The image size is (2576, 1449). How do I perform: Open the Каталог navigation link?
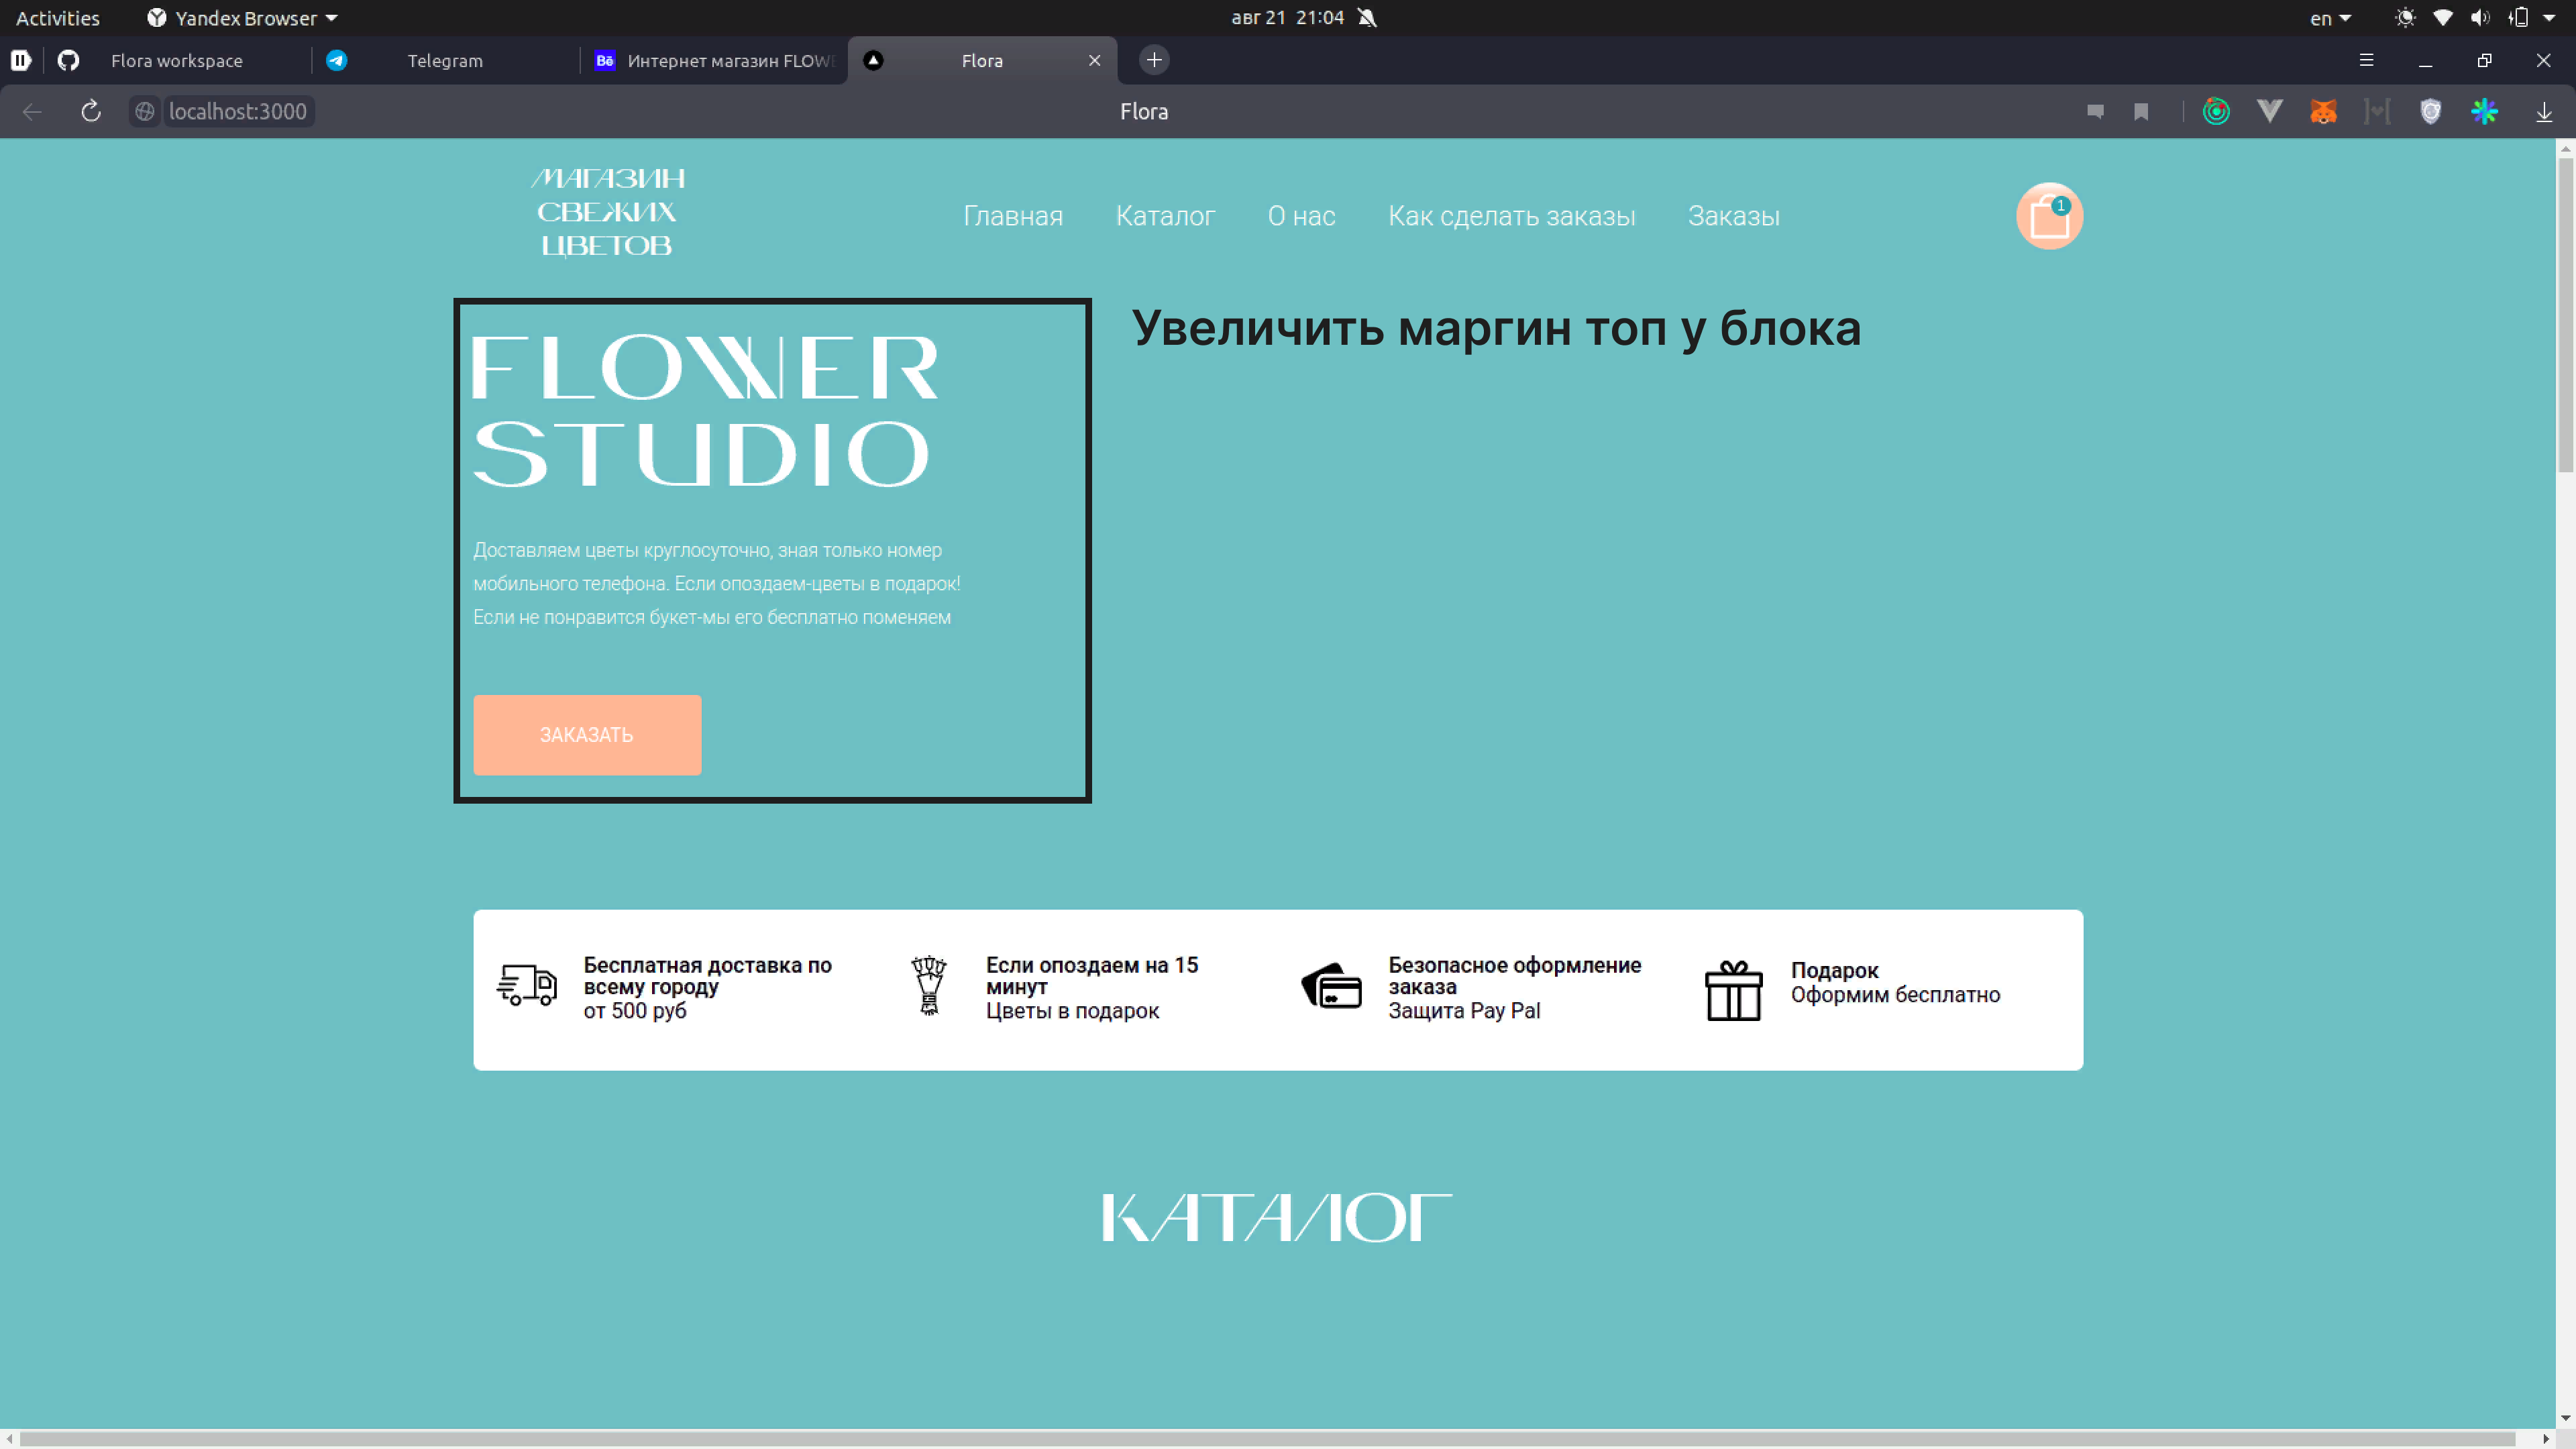1165,216
